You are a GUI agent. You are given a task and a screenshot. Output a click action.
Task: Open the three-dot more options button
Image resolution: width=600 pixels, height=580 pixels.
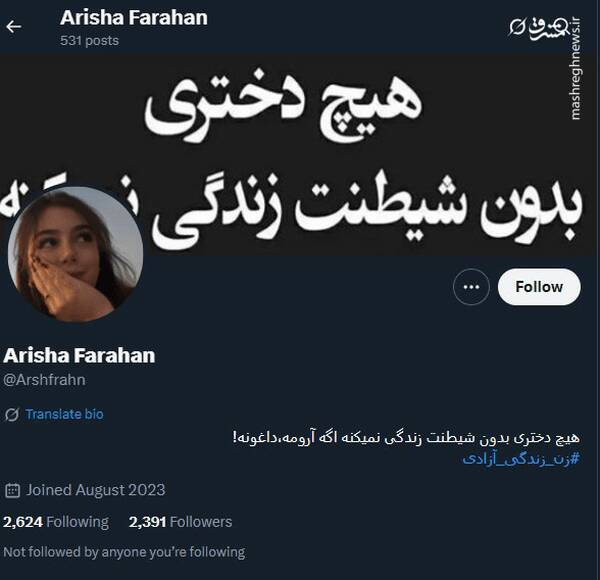pos(471,287)
